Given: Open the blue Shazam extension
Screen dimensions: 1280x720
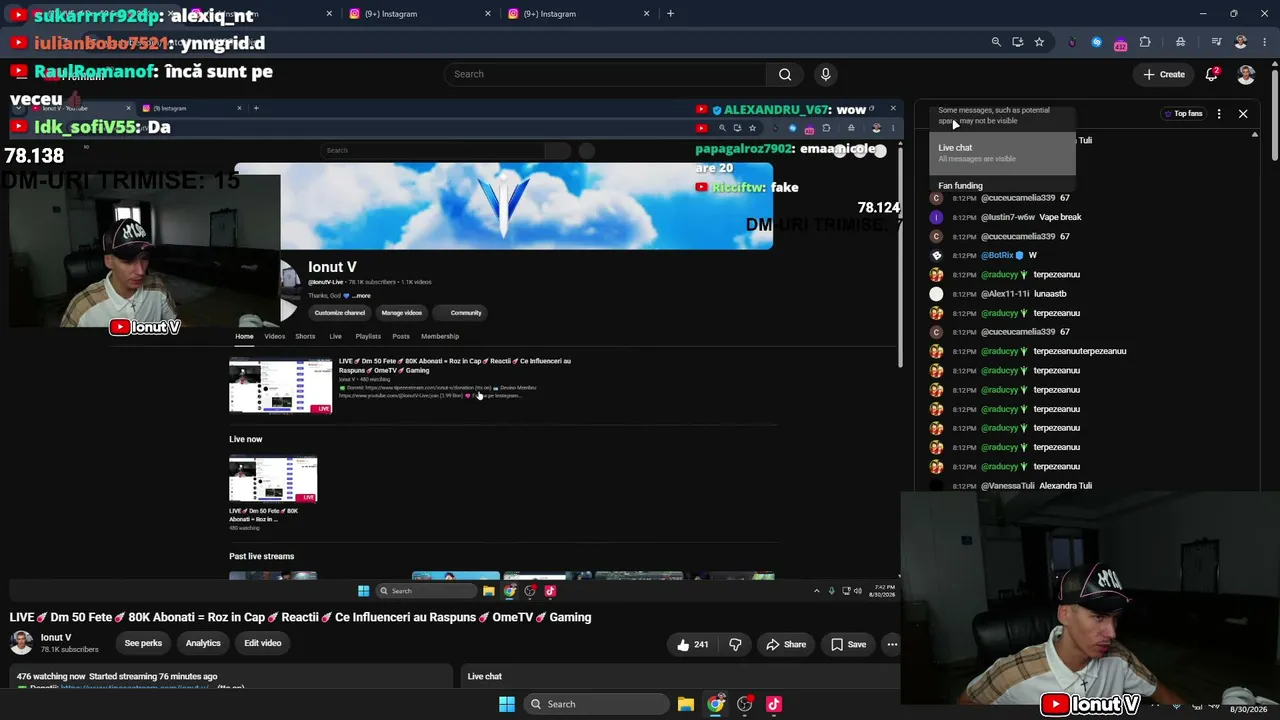Looking at the screenshot, I should click(1097, 42).
